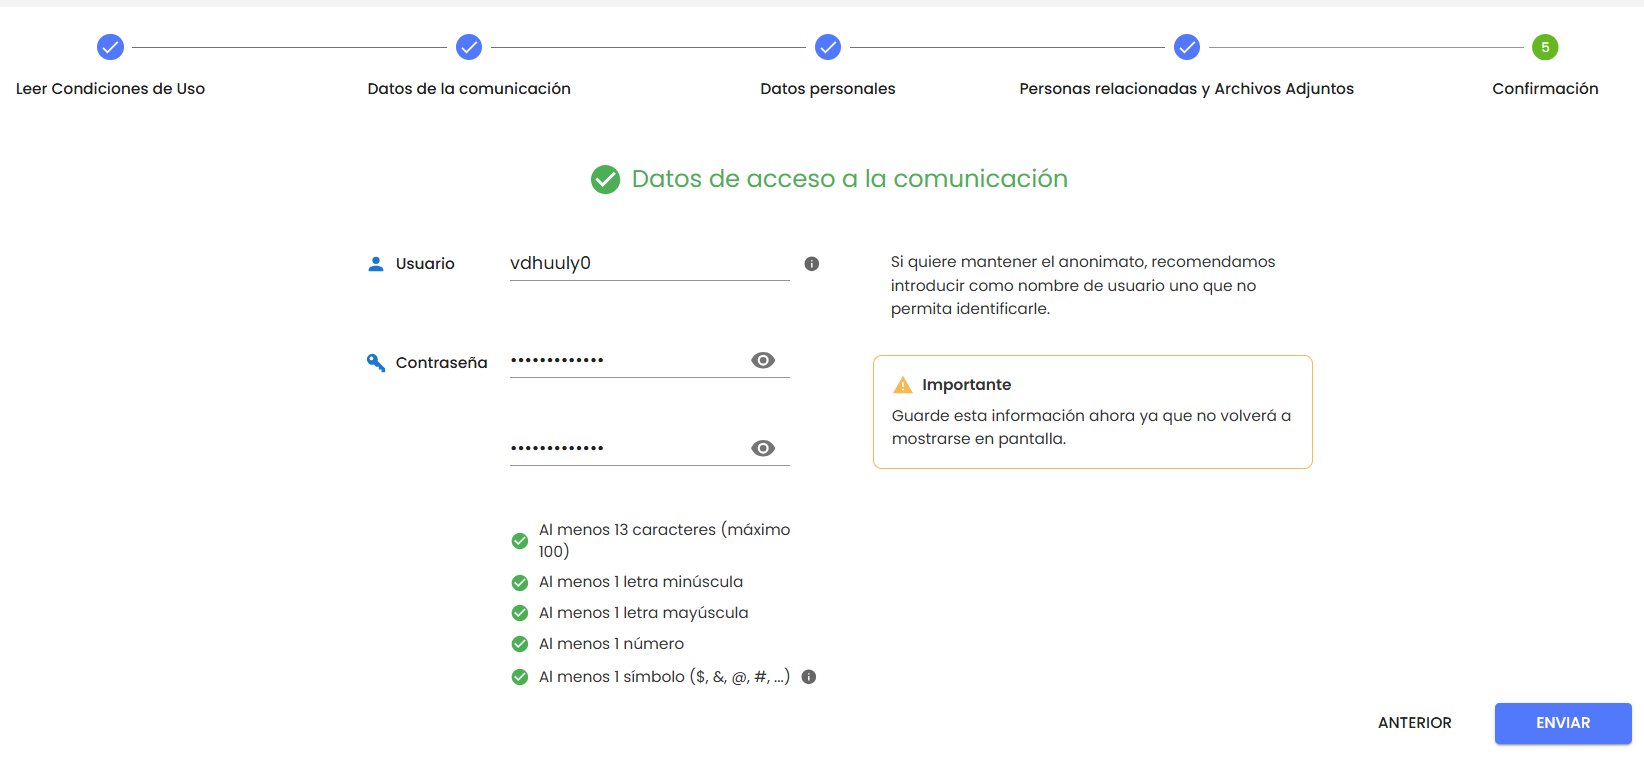Click the info icon beside symbol requirement
This screenshot has width=1644, height=773.
click(x=809, y=677)
